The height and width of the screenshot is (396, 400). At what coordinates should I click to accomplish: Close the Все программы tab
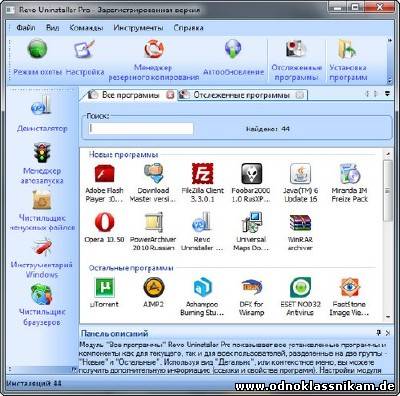click(170, 95)
